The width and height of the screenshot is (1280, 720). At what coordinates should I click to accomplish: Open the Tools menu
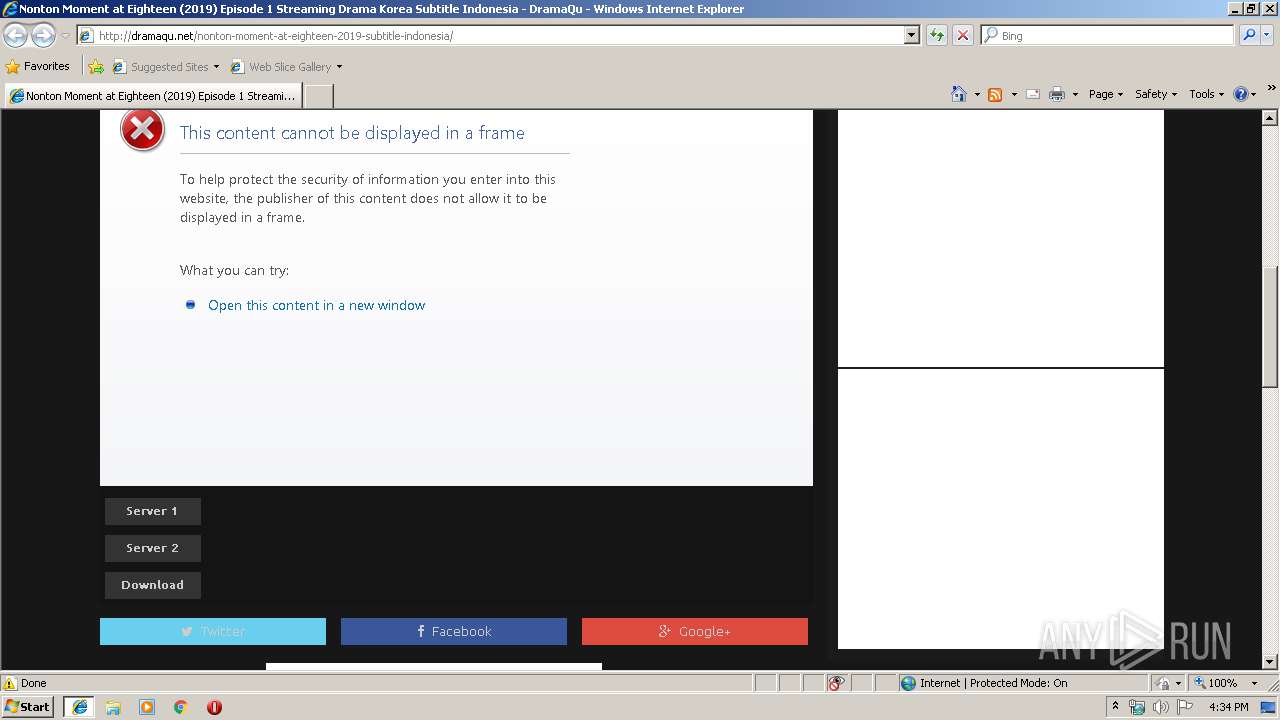coord(1206,94)
